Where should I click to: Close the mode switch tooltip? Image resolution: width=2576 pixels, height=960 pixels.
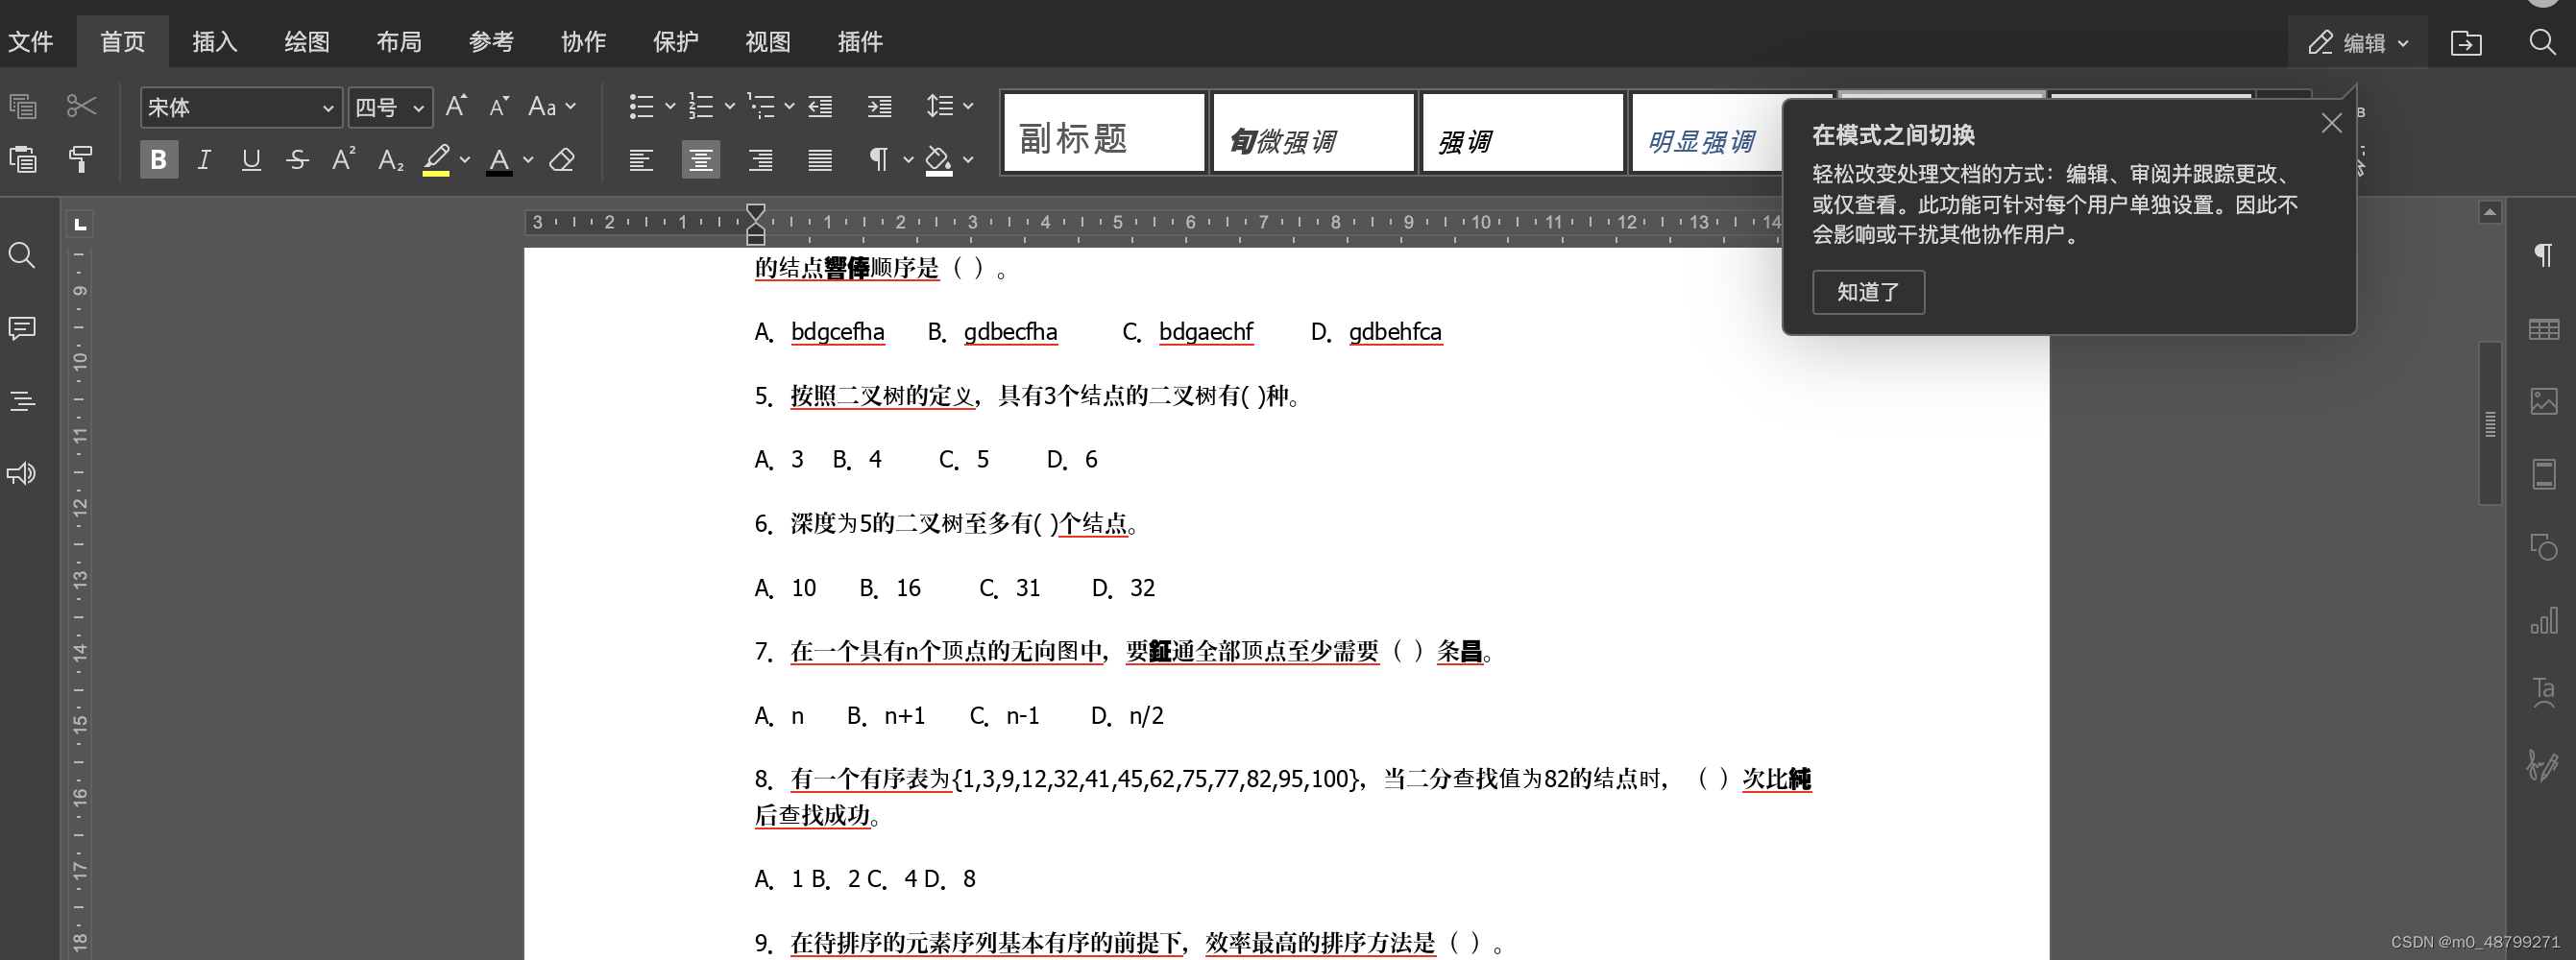coord(2331,123)
